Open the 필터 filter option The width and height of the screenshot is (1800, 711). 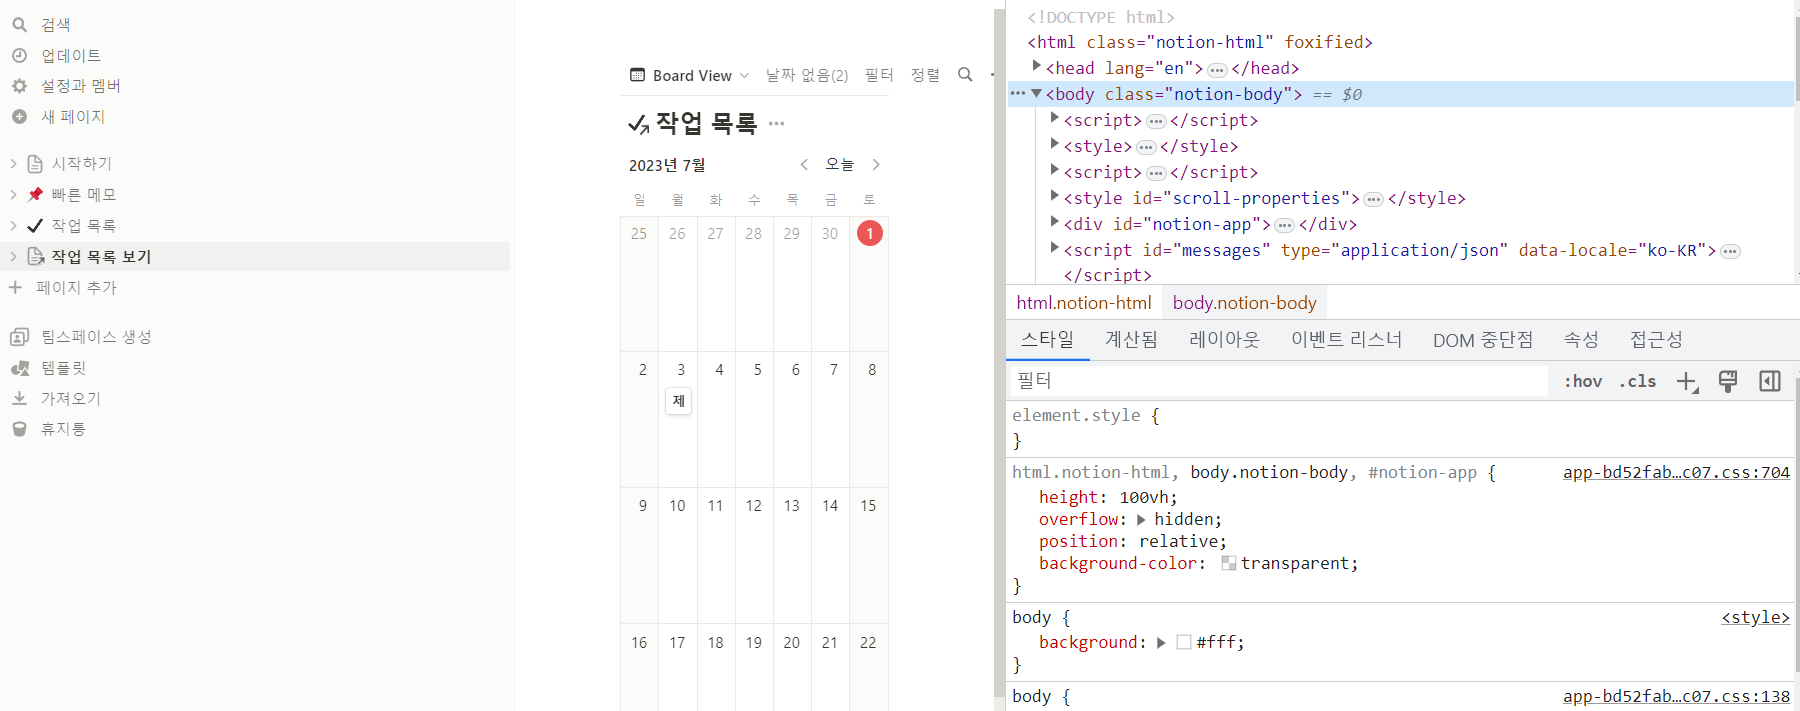tap(879, 75)
